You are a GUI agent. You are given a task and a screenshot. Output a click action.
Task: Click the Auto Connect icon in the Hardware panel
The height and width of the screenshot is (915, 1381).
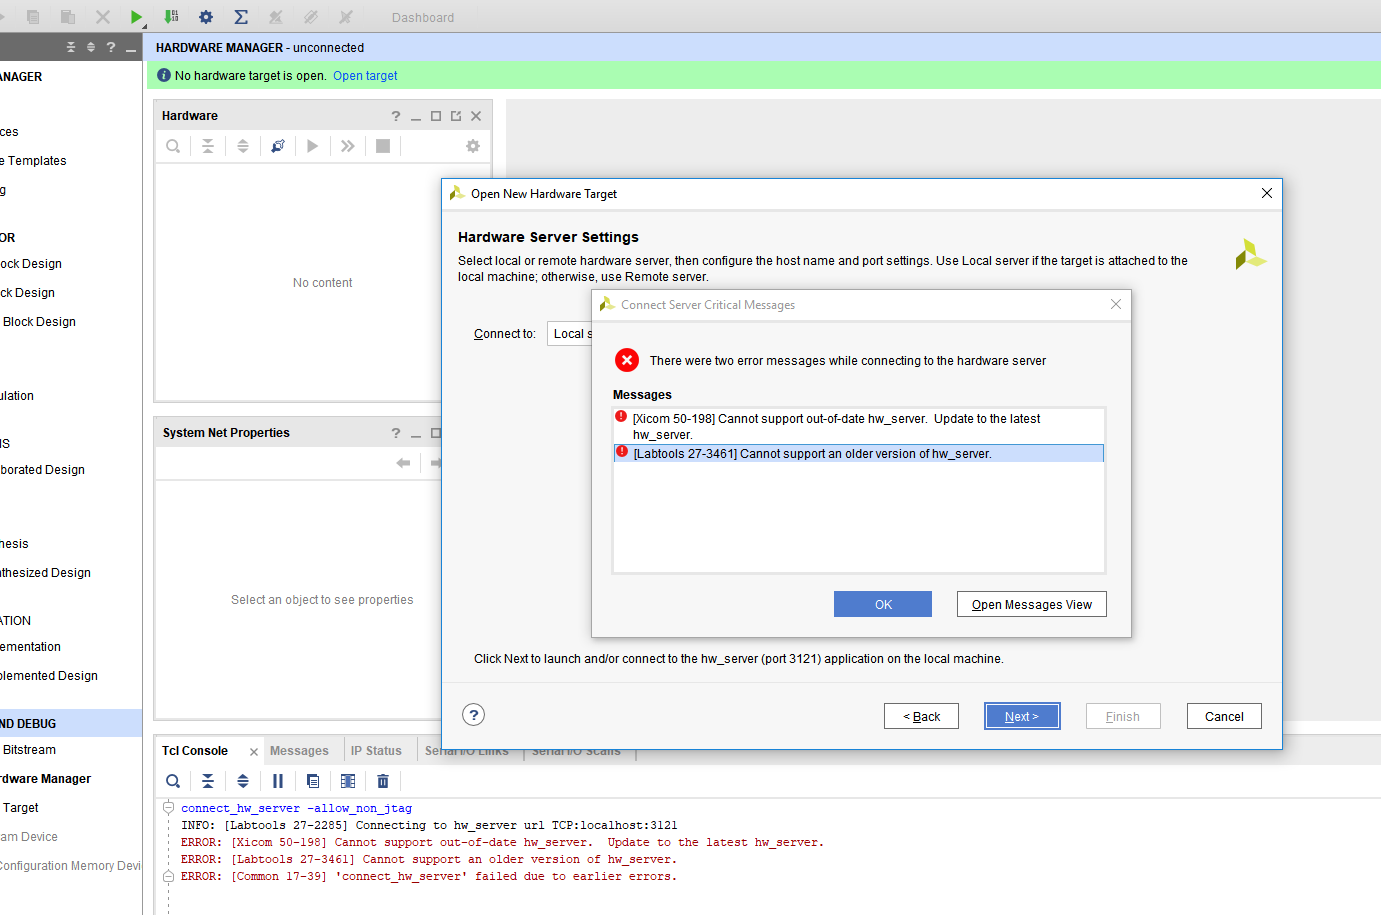[x=278, y=146]
